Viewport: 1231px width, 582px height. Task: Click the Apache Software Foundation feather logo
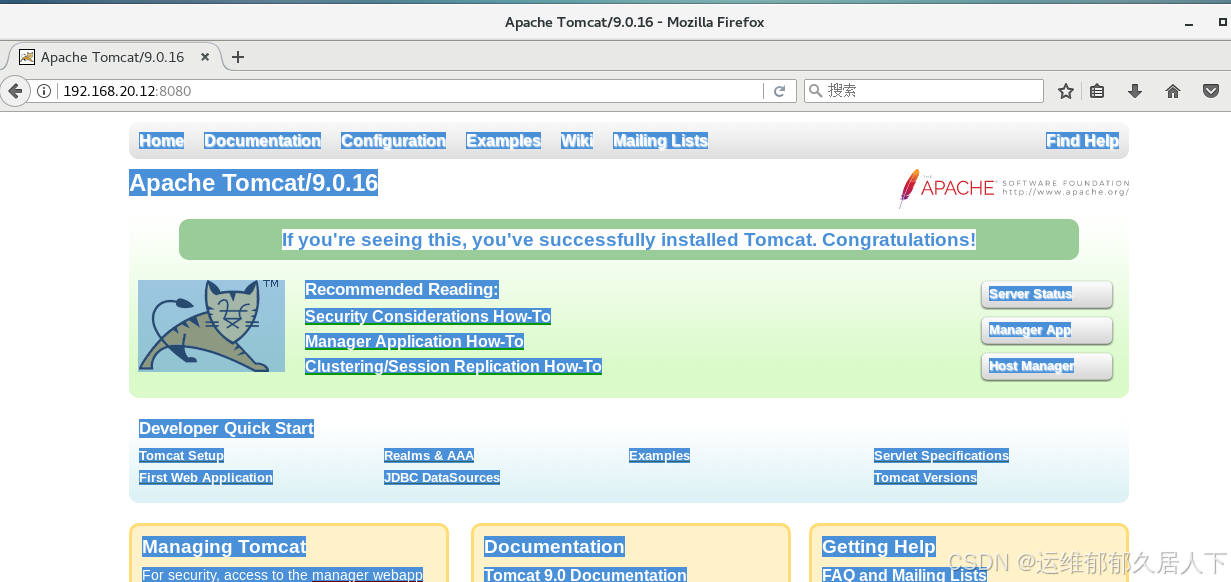point(1014,188)
